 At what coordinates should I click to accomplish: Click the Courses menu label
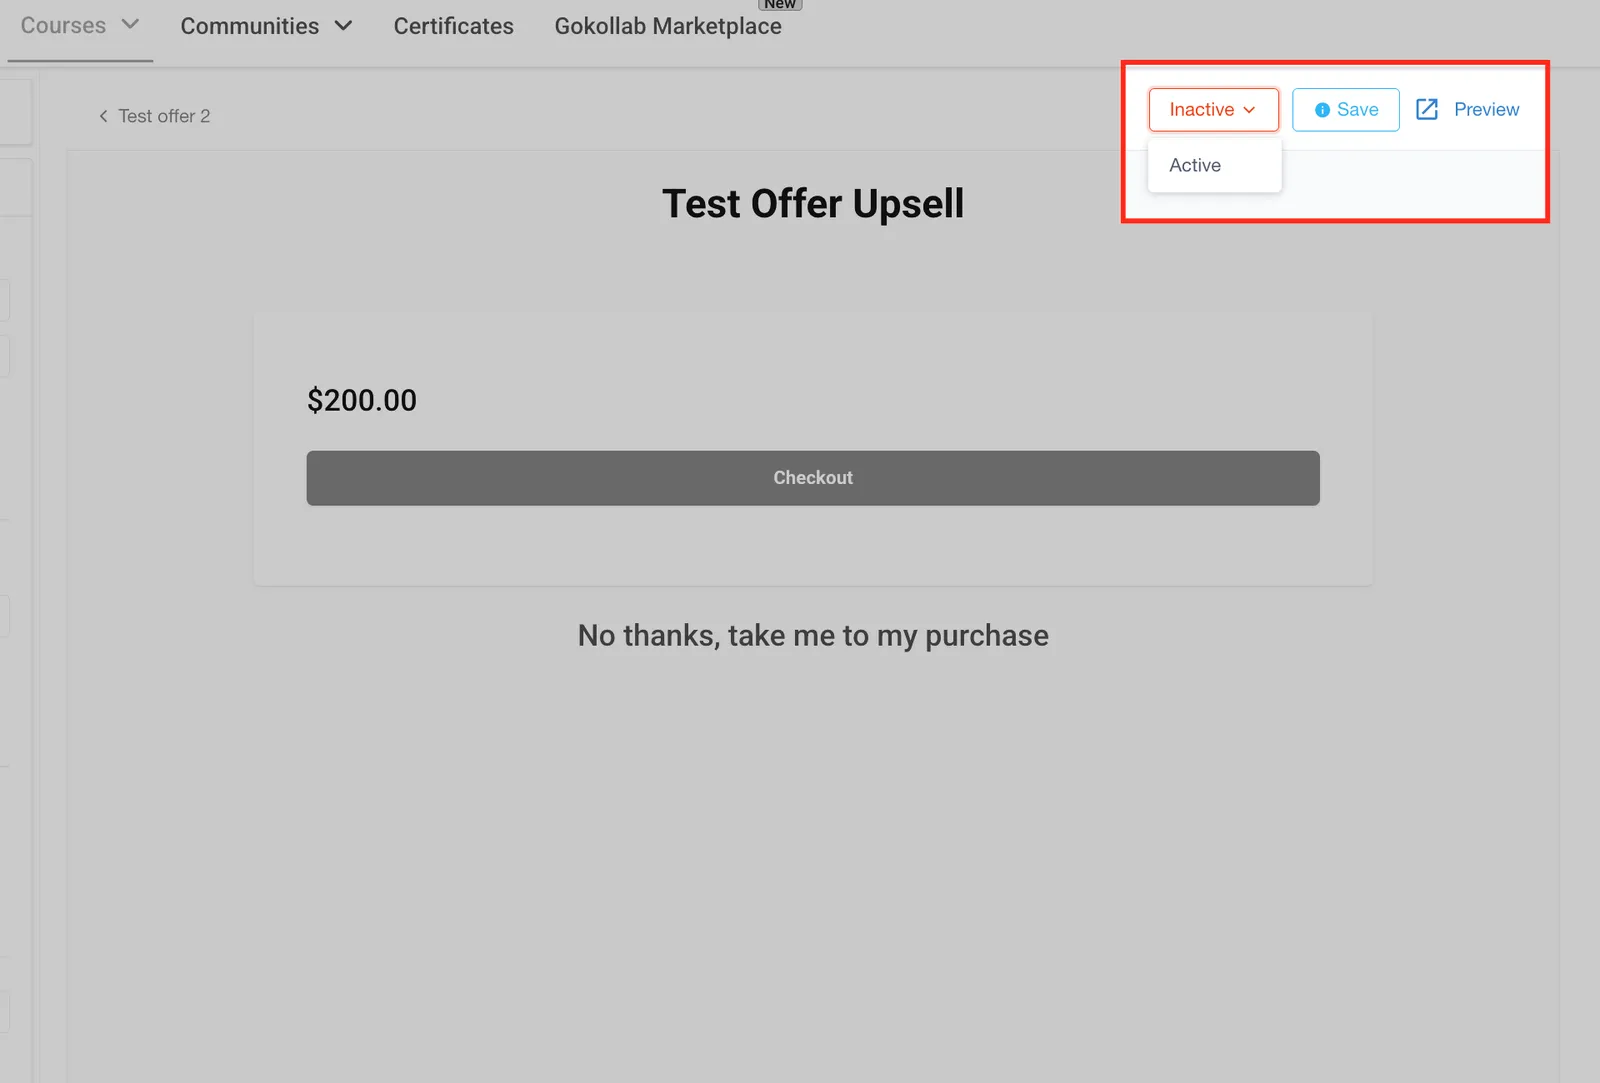63,25
